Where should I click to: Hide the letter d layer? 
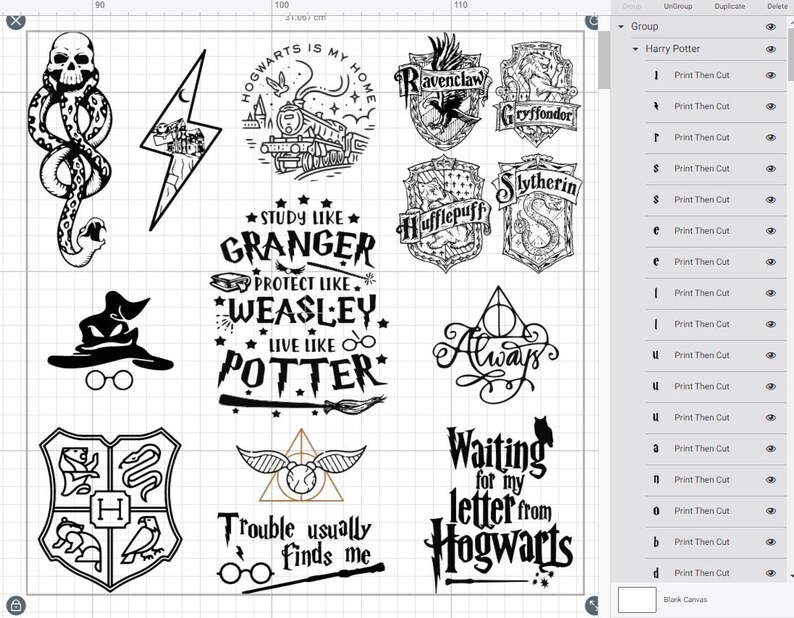(771, 573)
